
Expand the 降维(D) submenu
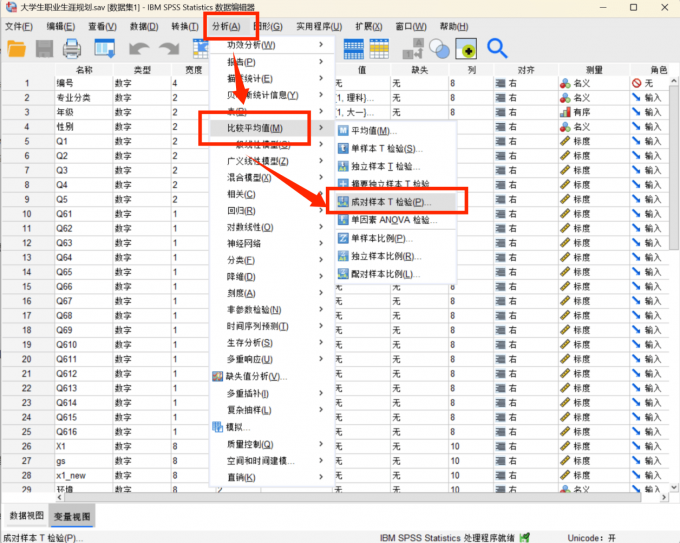point(272,277)
